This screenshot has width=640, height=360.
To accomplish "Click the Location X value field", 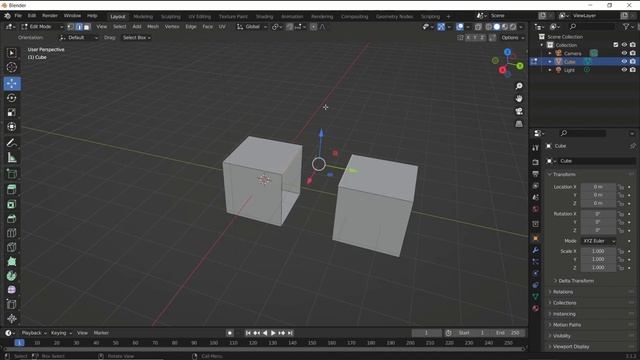I will click(x=598, y=187).
